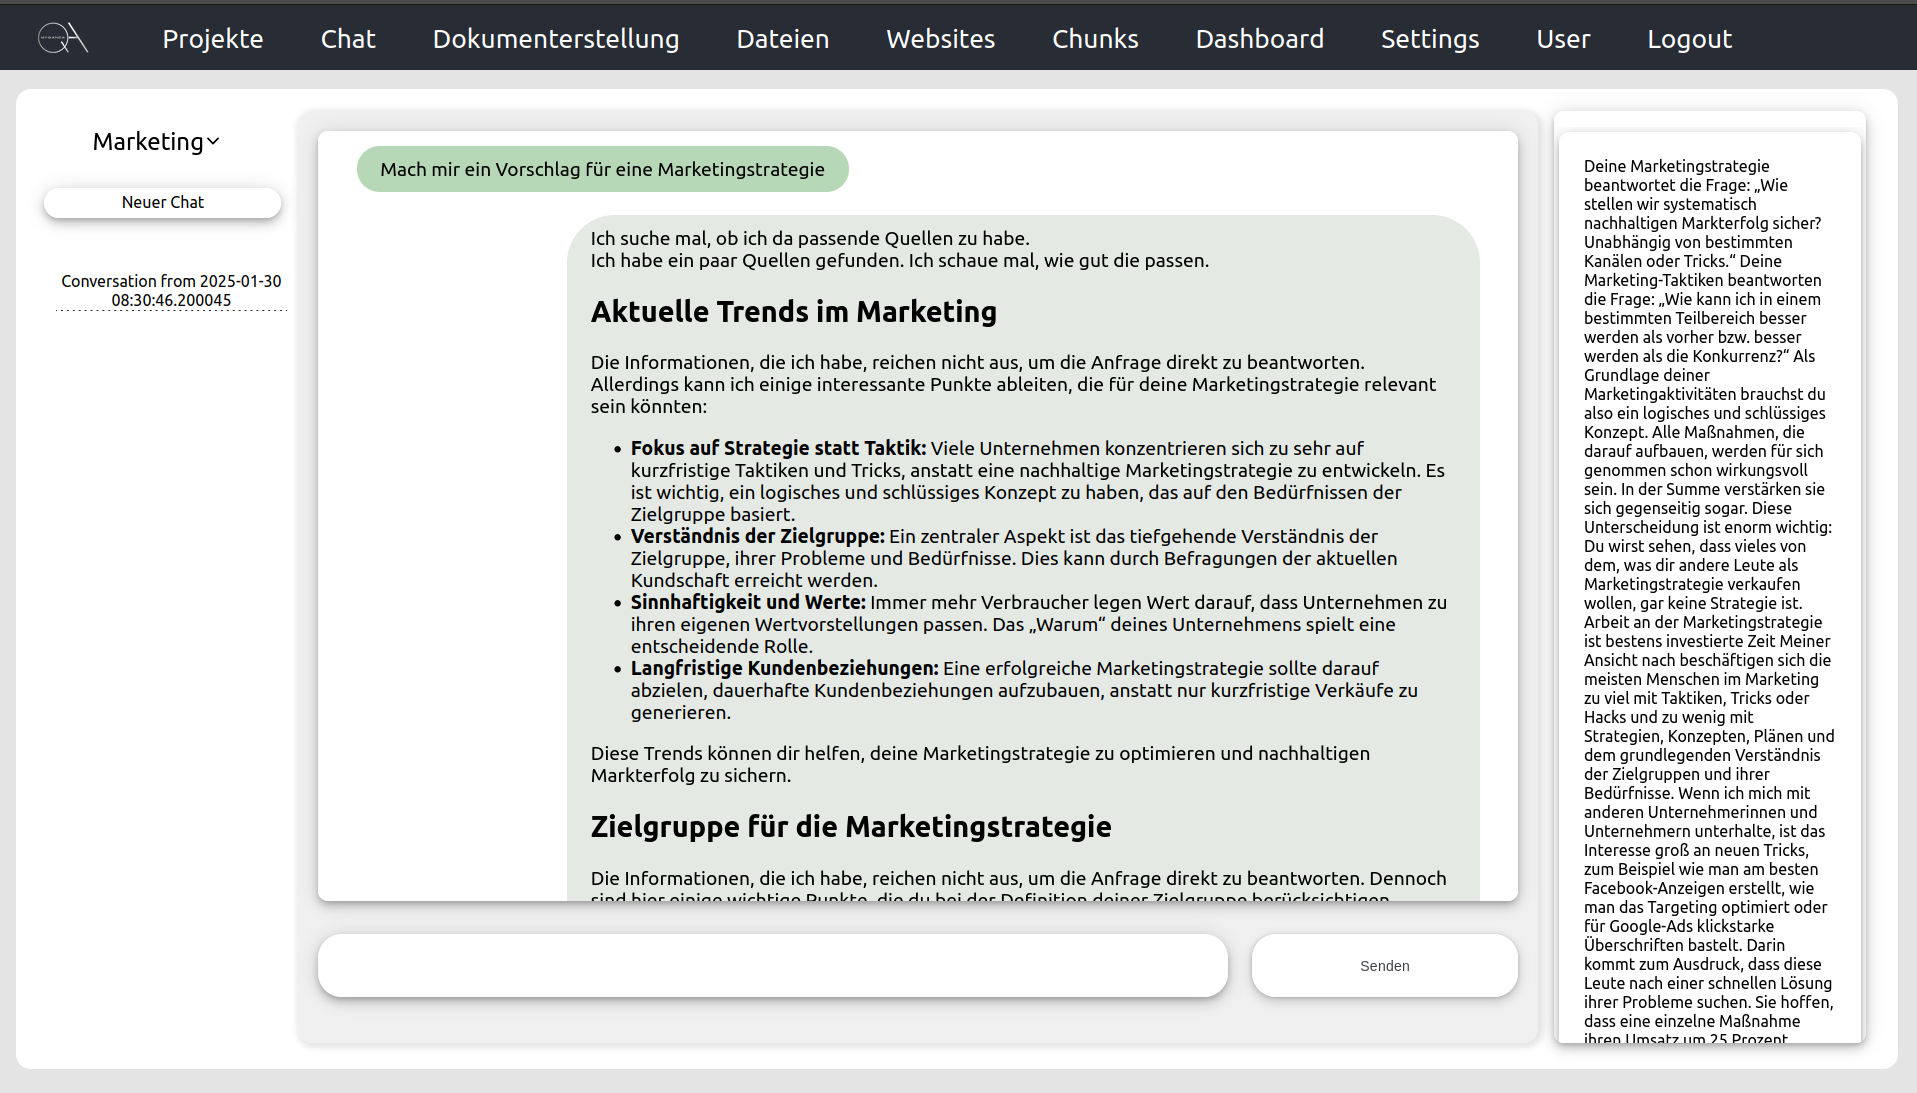Click Logout in the navigation bar
The width and height of the screenshot is (1917, 1093).
1688,39
